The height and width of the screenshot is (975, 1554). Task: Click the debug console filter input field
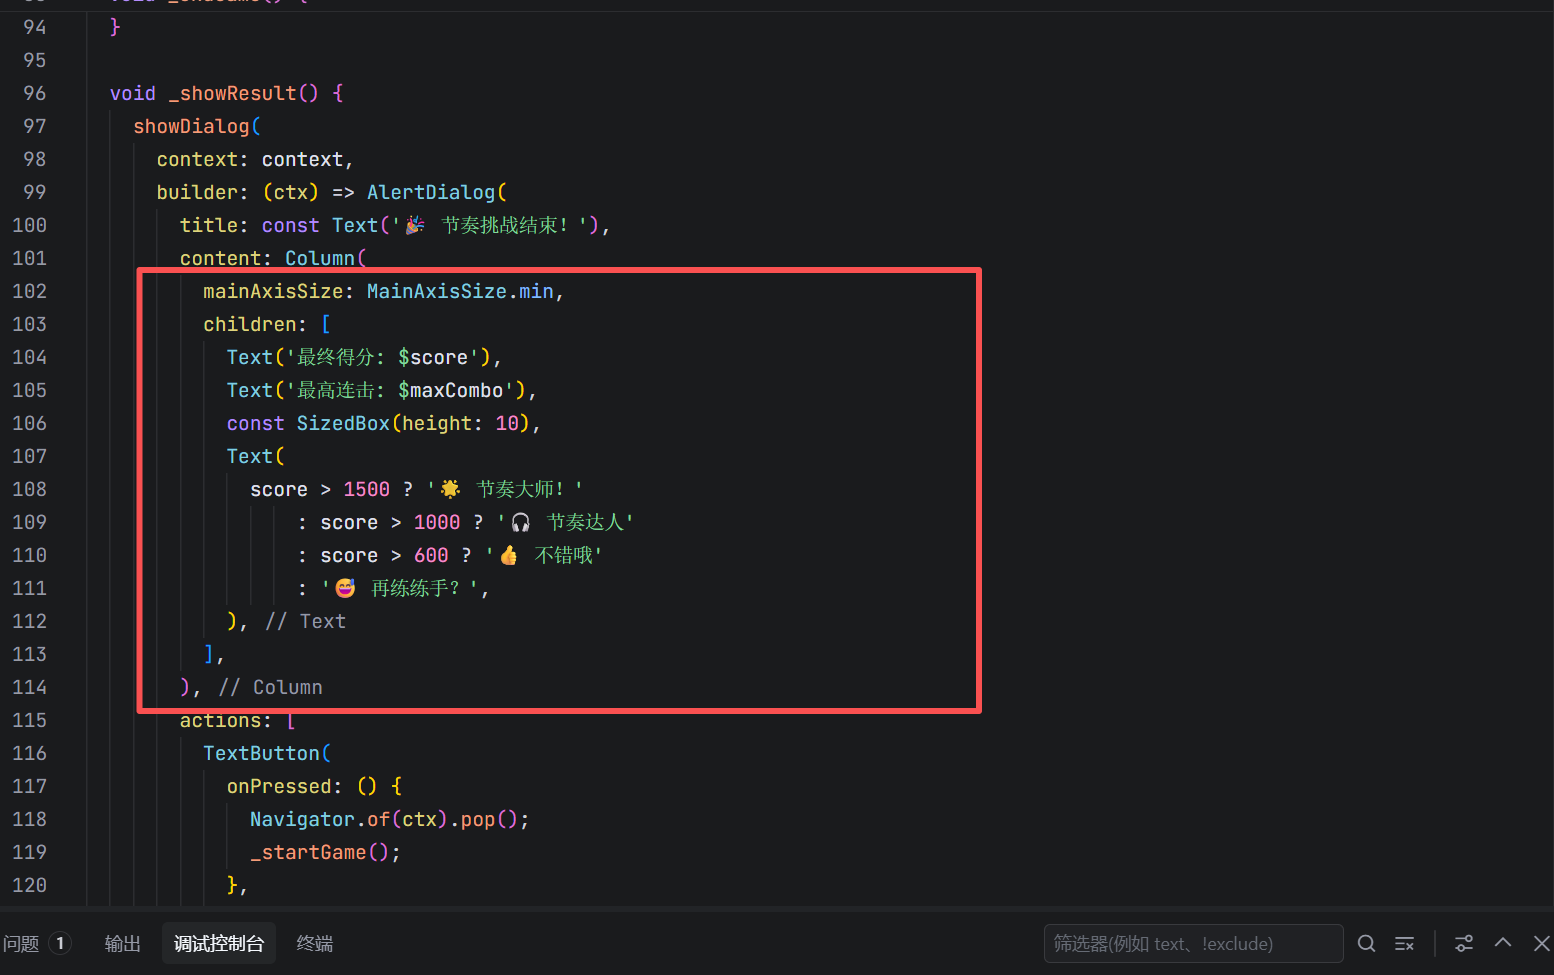1193,943
